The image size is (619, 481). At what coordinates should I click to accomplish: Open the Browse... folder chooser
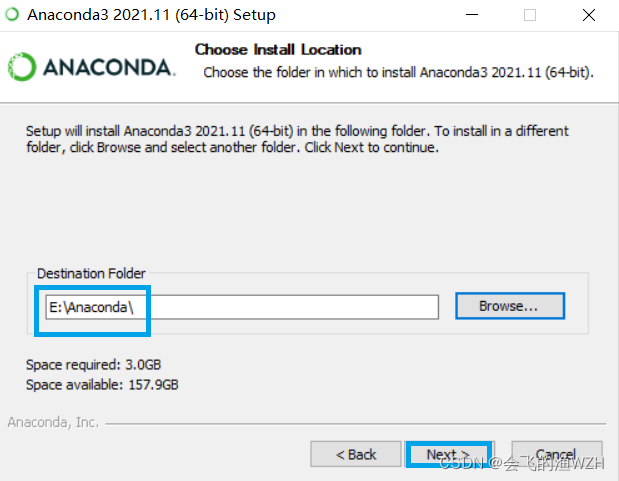point(510,306)
